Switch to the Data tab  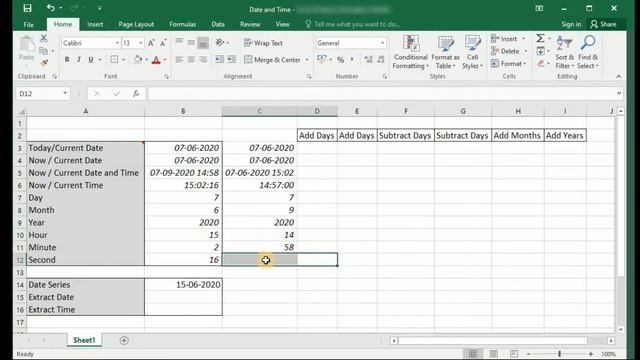point(218,24)
